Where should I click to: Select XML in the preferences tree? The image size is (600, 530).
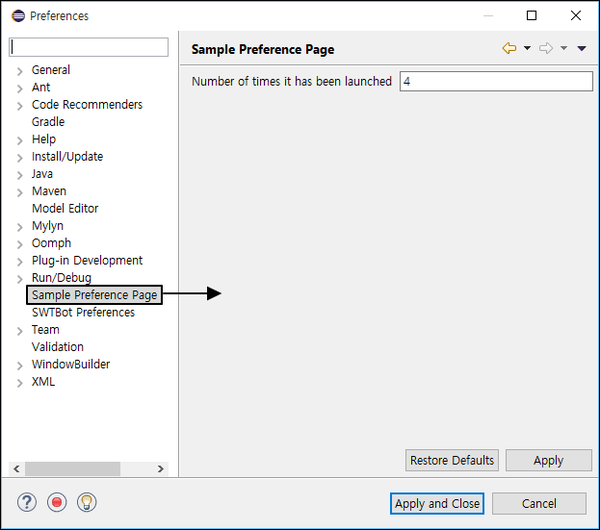pyautogui.click(x=43, y=382)
